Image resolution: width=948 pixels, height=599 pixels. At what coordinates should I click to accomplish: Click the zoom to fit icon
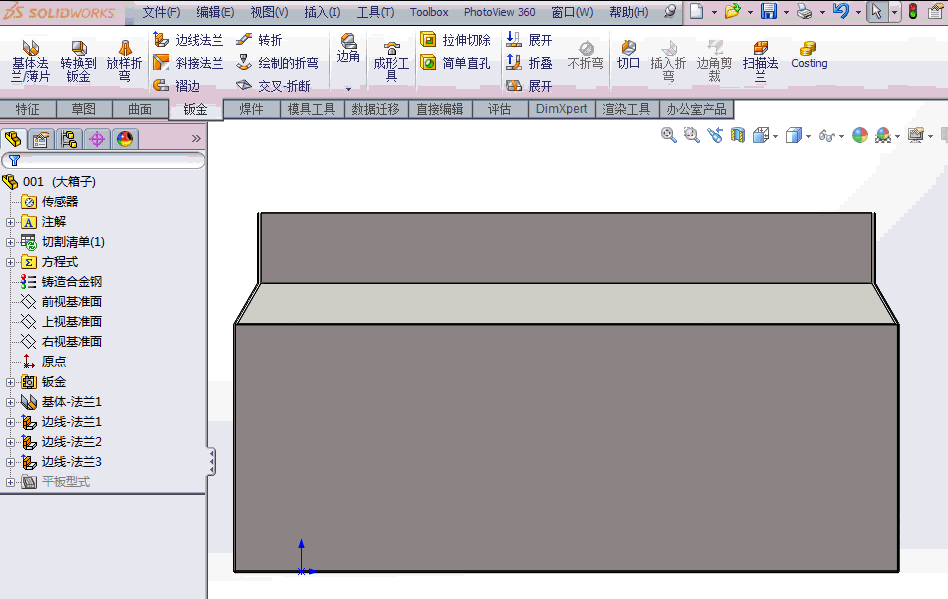pyautogui.click(x=668, y=135)
